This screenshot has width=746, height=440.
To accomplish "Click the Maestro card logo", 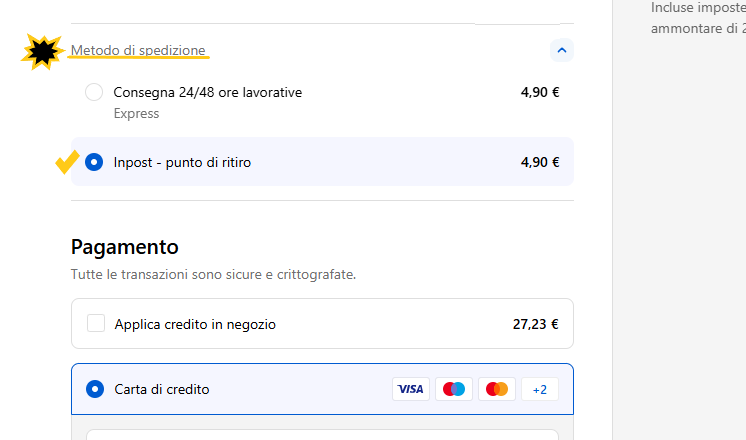I will point(454,389).
